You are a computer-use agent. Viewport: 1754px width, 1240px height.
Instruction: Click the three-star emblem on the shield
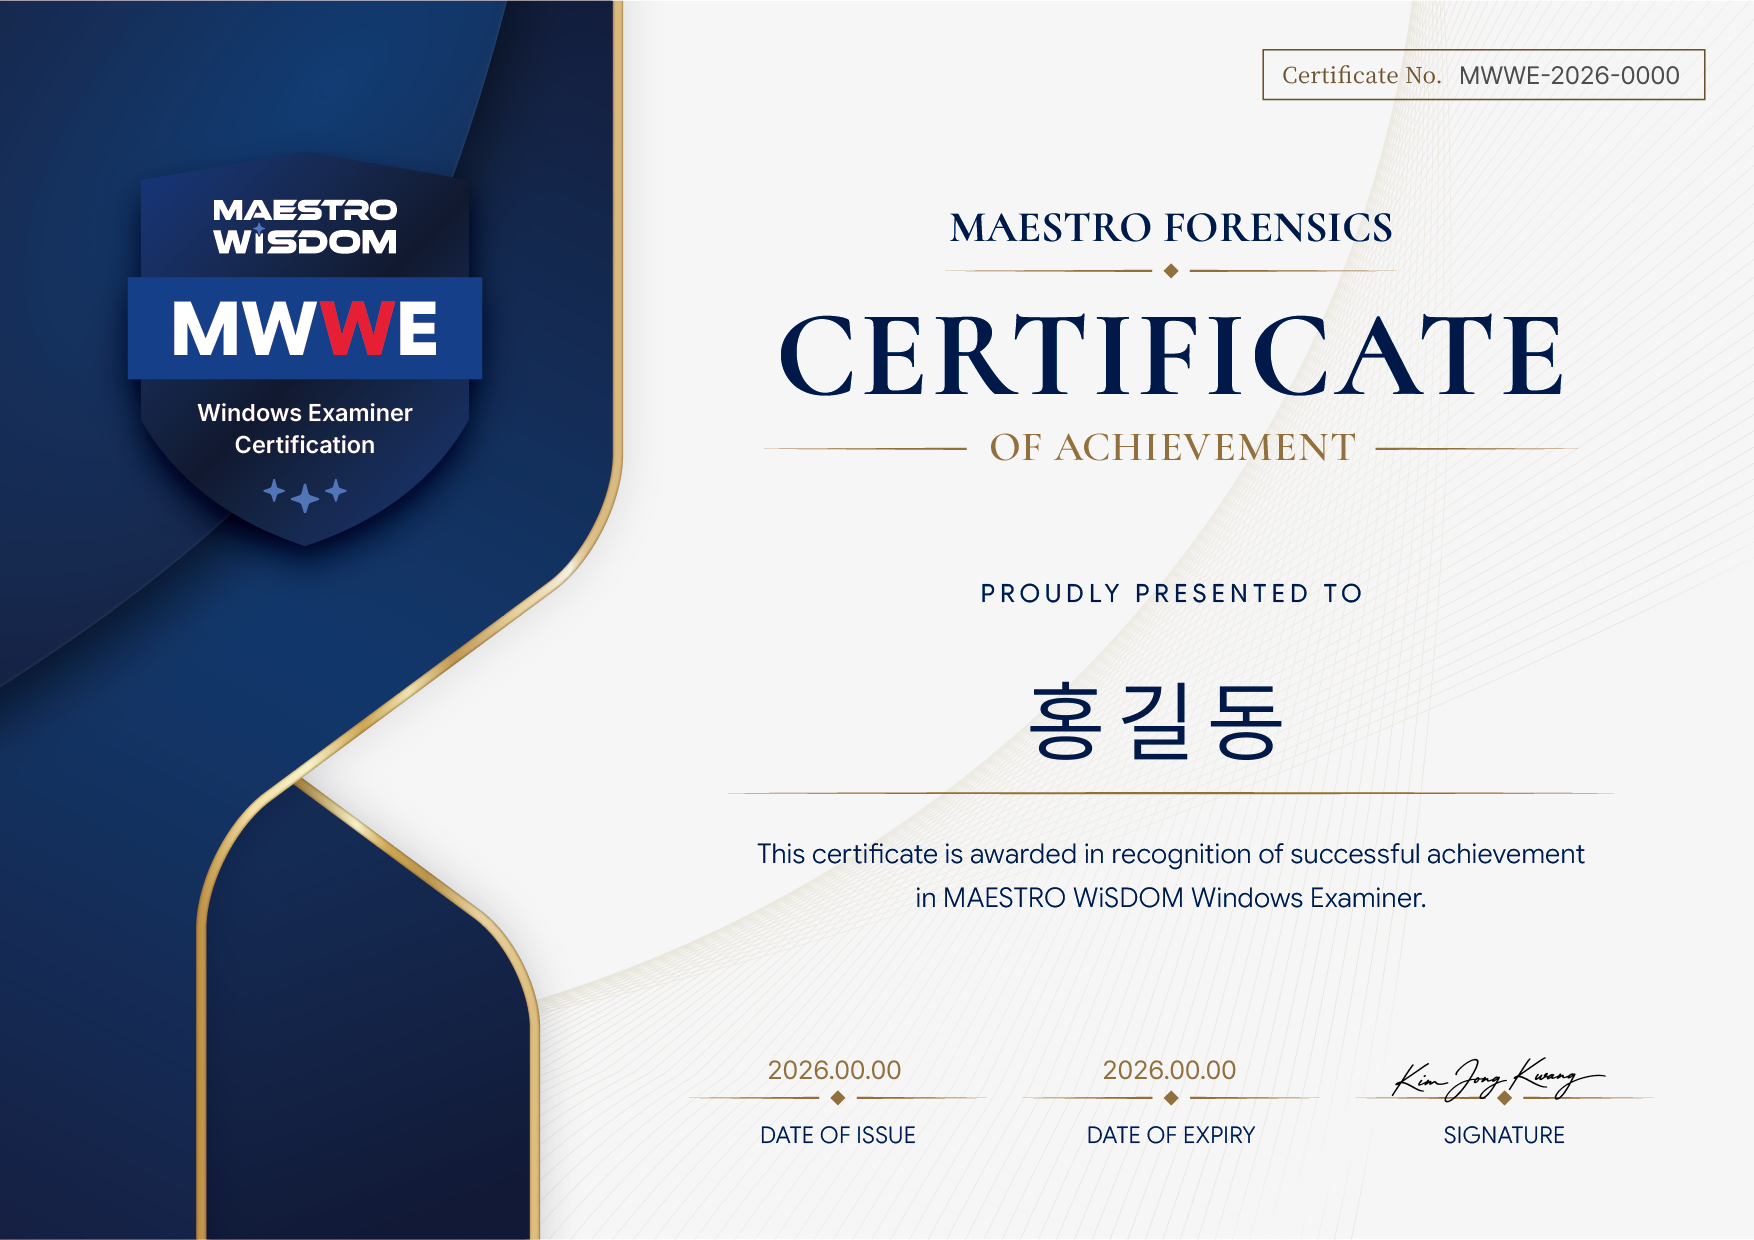click(305, 494)
